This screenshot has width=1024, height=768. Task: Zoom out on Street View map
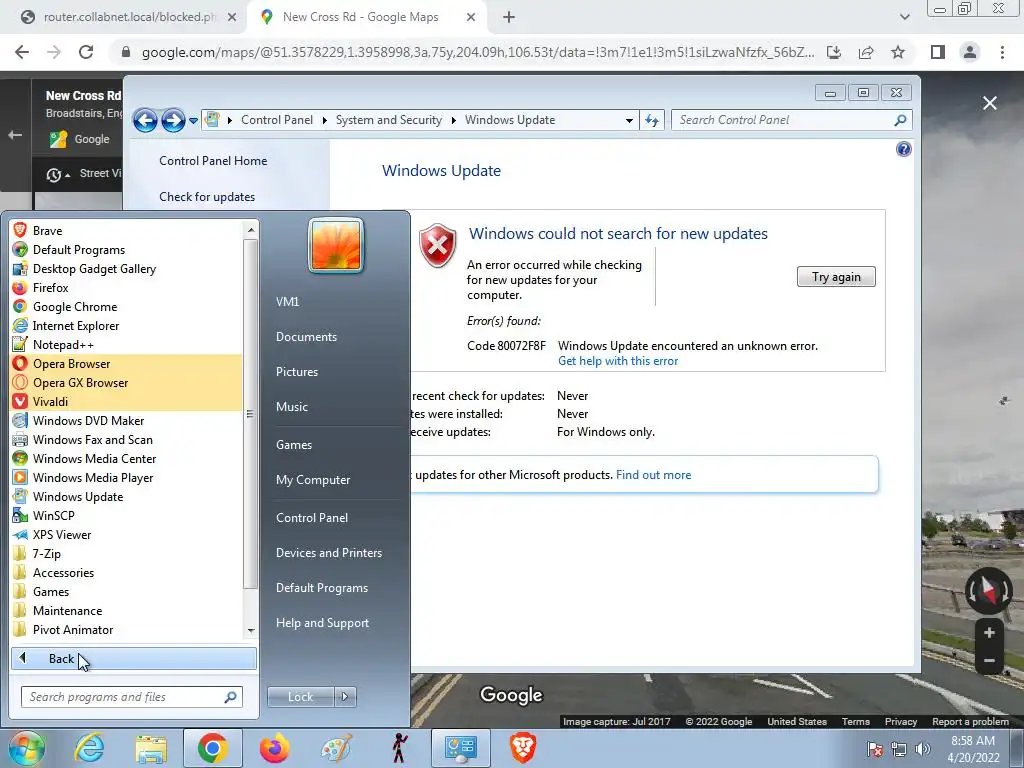pos(989,660)
